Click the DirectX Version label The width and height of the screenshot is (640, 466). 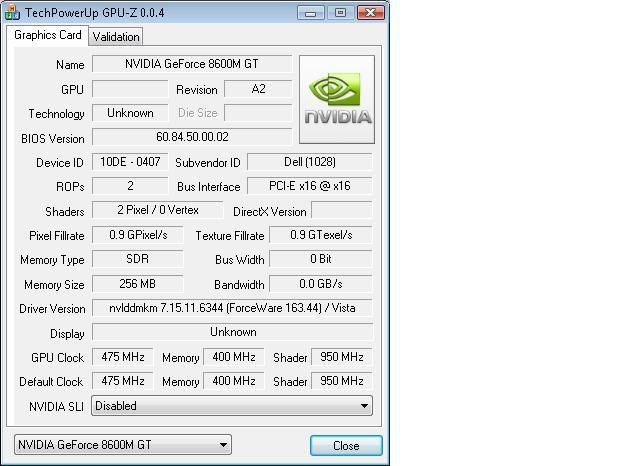click(x=269, y=211)
